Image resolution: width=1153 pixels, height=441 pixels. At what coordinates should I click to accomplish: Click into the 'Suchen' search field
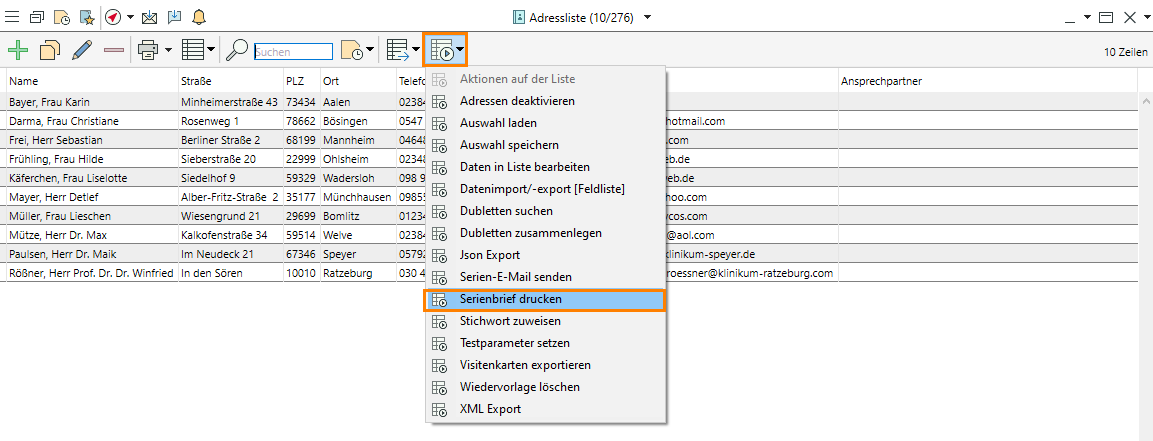[x=293, y=50]
